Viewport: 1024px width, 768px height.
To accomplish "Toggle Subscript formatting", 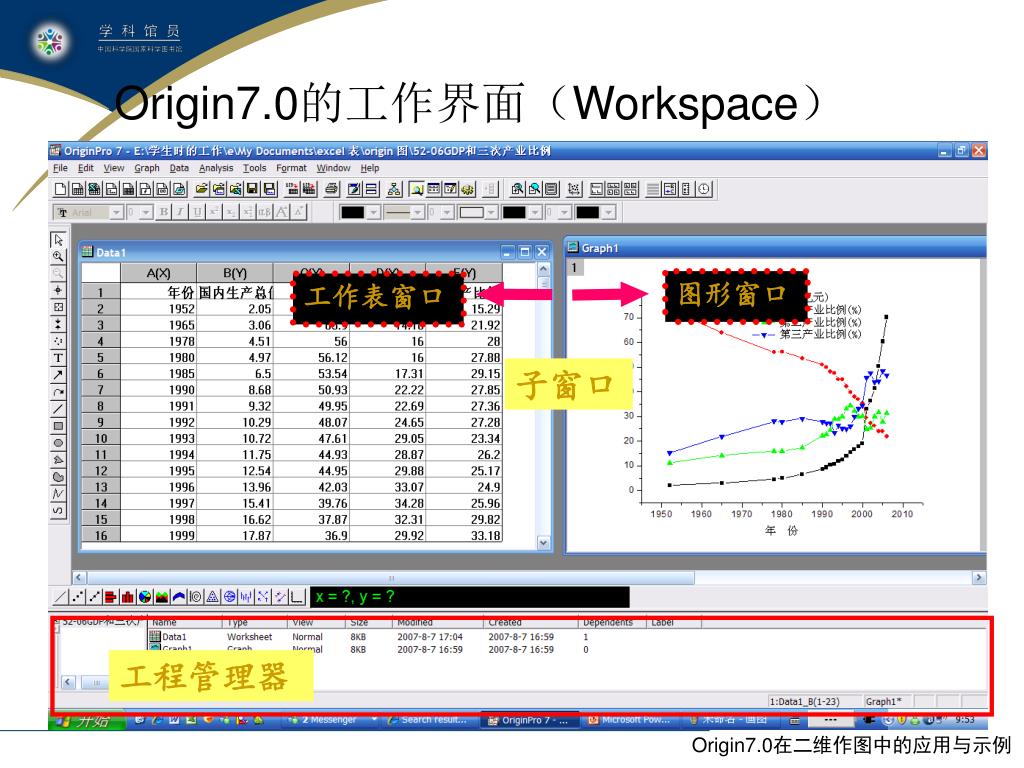I will click(x=231, y=212).
